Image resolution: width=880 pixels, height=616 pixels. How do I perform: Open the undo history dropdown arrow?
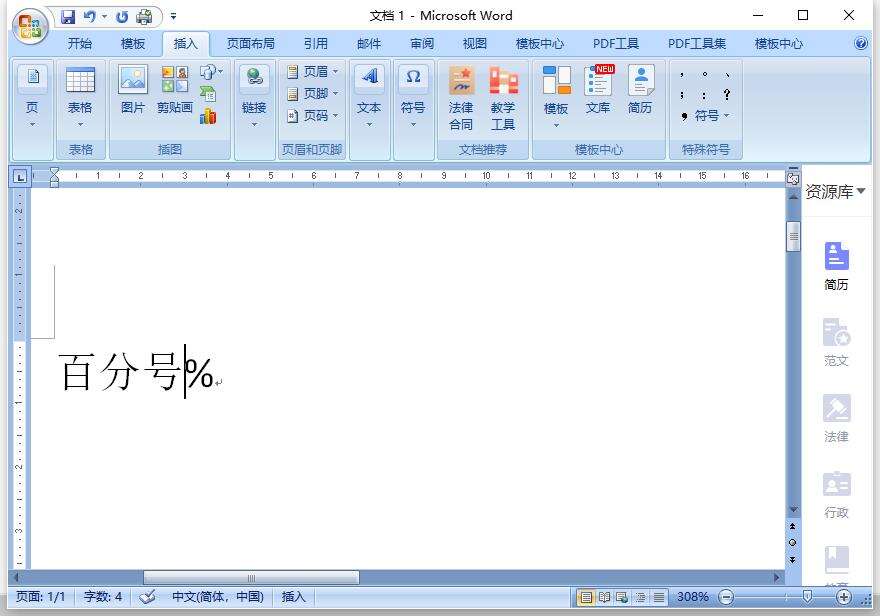coord(104,17)
